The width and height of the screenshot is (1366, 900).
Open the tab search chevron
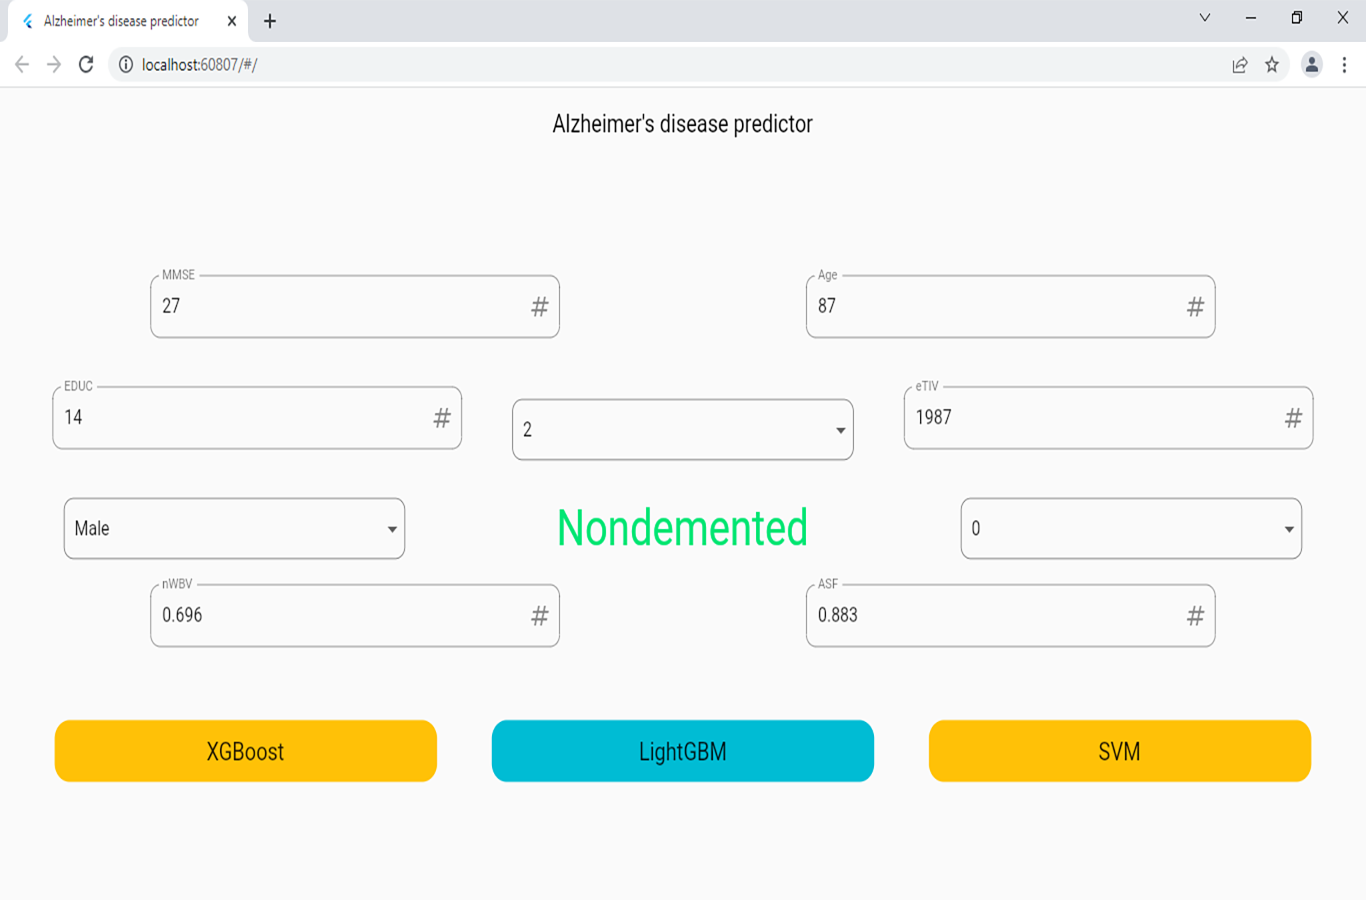(x=1205, y=18)
